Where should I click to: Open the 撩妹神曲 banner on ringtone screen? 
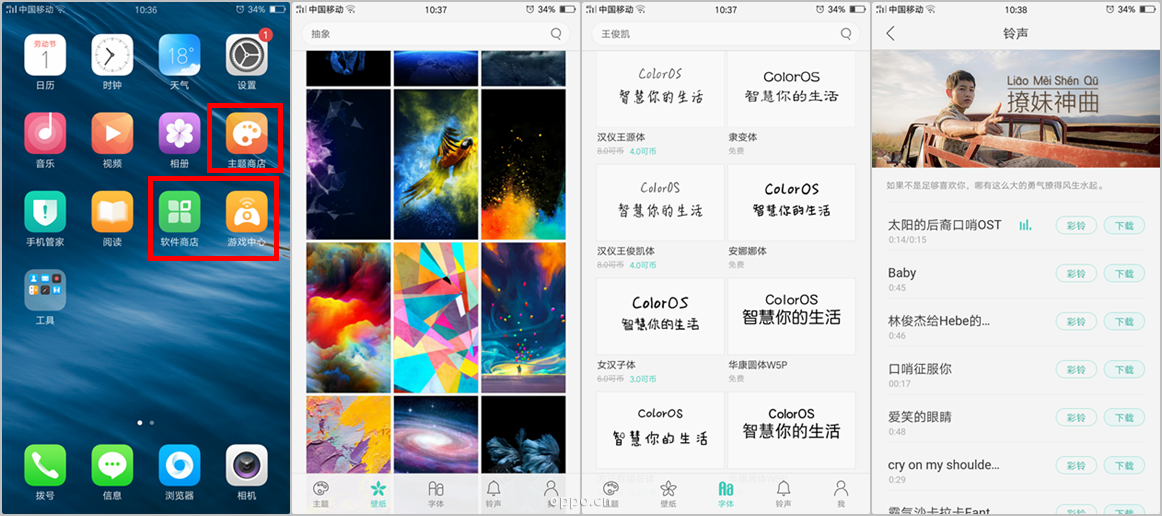pyautogui.click(x=1016, y=109)
